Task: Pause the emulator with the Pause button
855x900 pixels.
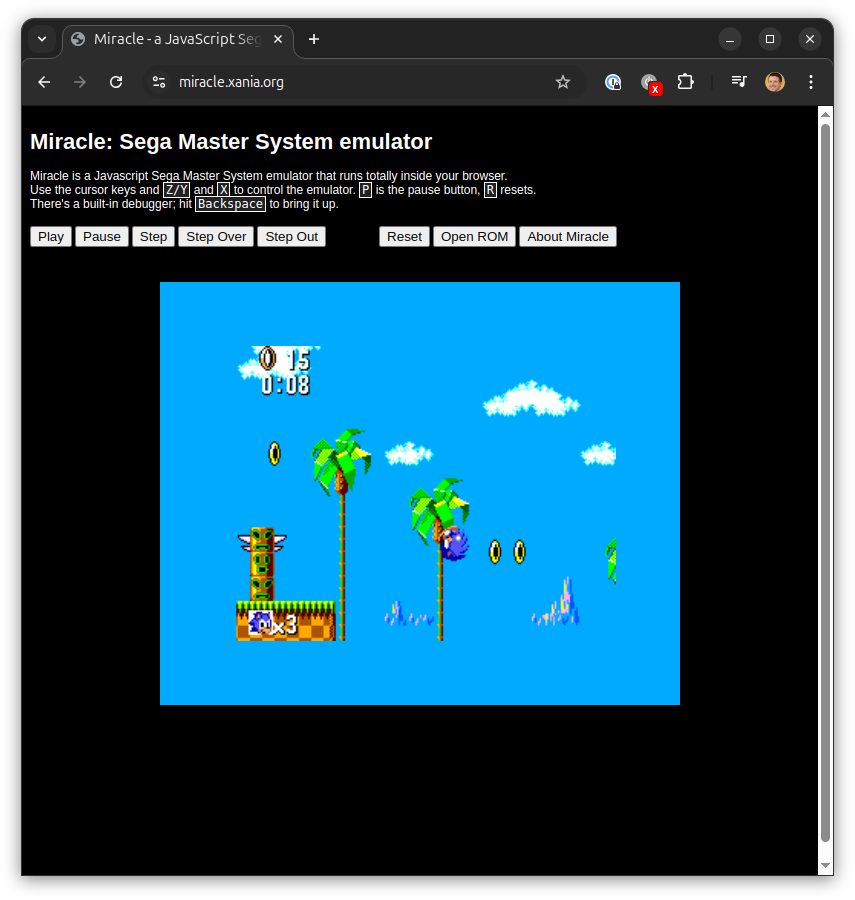Action: point(102,236)
